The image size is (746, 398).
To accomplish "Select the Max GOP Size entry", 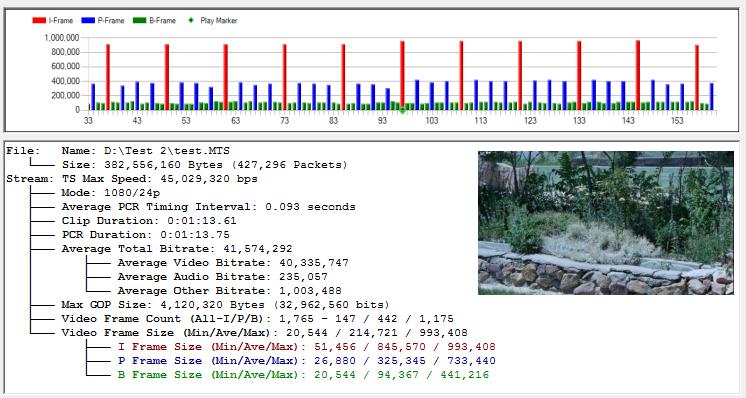I will tap(225, 305).
